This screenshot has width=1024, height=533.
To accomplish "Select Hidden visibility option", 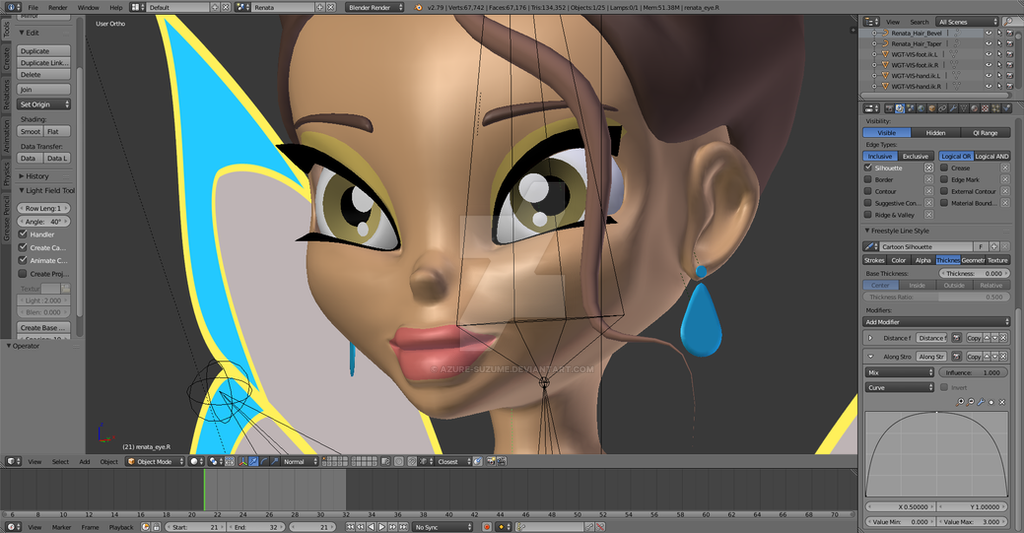I will coord(935,133).
